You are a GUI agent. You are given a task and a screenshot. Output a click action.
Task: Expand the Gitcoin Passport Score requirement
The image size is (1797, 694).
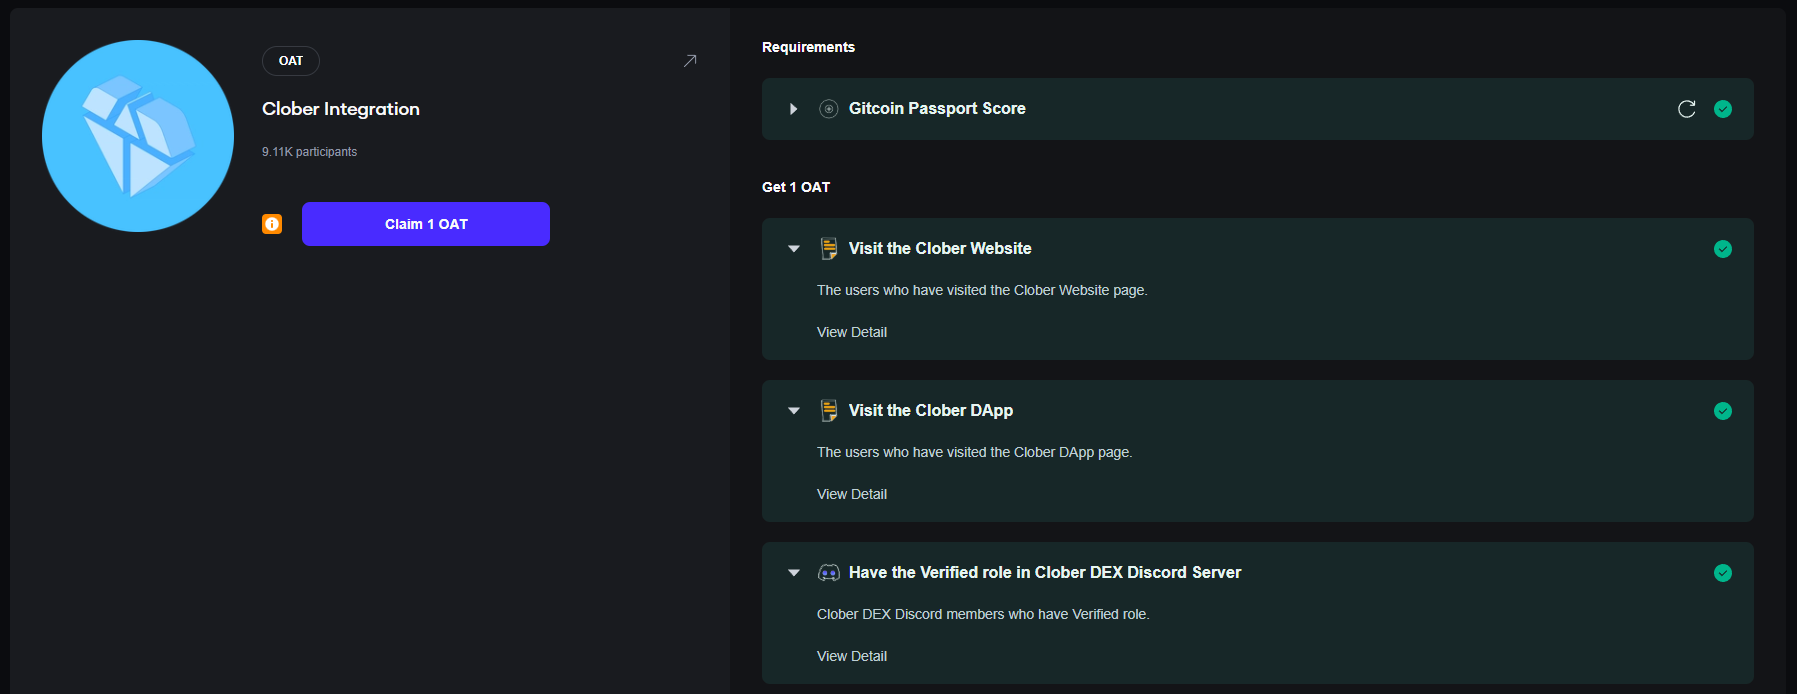click(x=793, y=109)
